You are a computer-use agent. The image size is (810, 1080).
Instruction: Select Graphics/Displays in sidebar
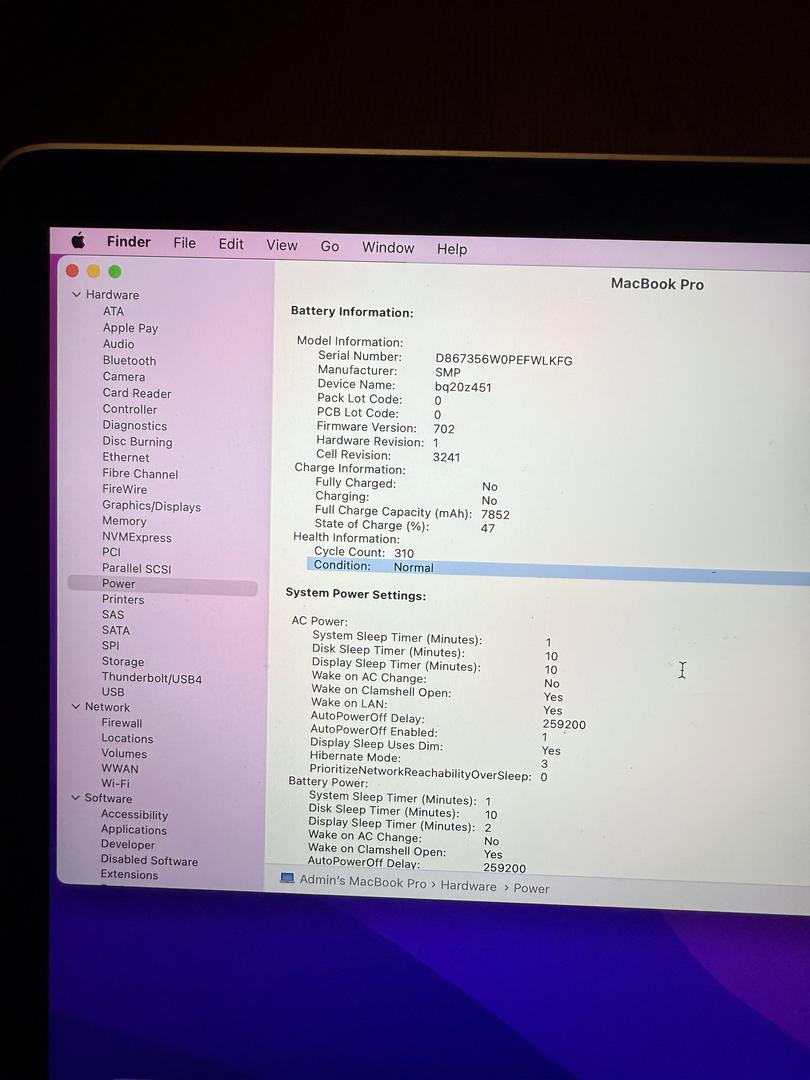tap(152, 506)
